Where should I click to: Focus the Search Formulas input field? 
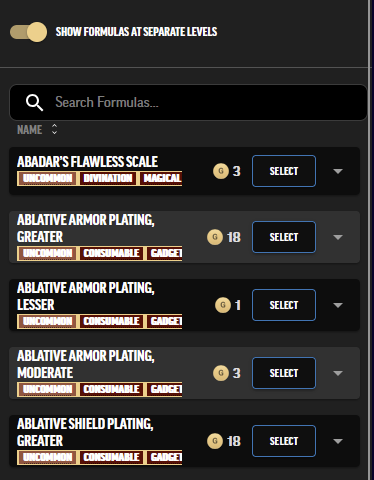[188, 102]
